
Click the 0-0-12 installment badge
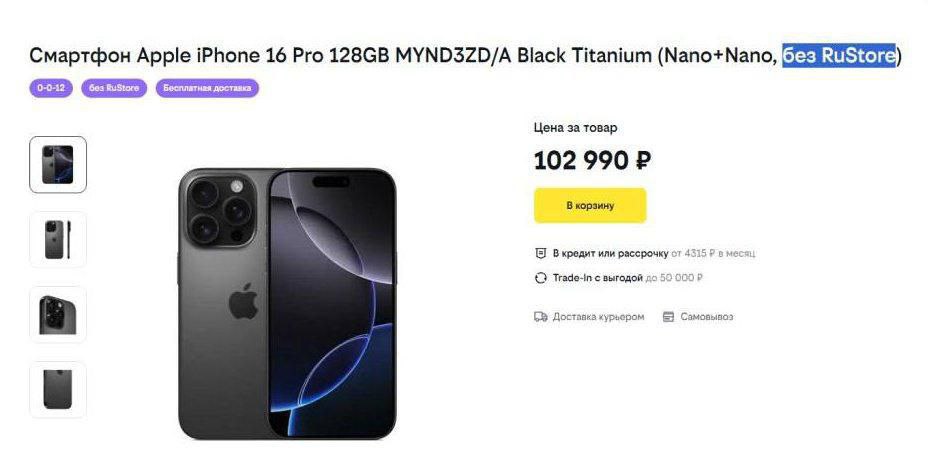(51, 88)
